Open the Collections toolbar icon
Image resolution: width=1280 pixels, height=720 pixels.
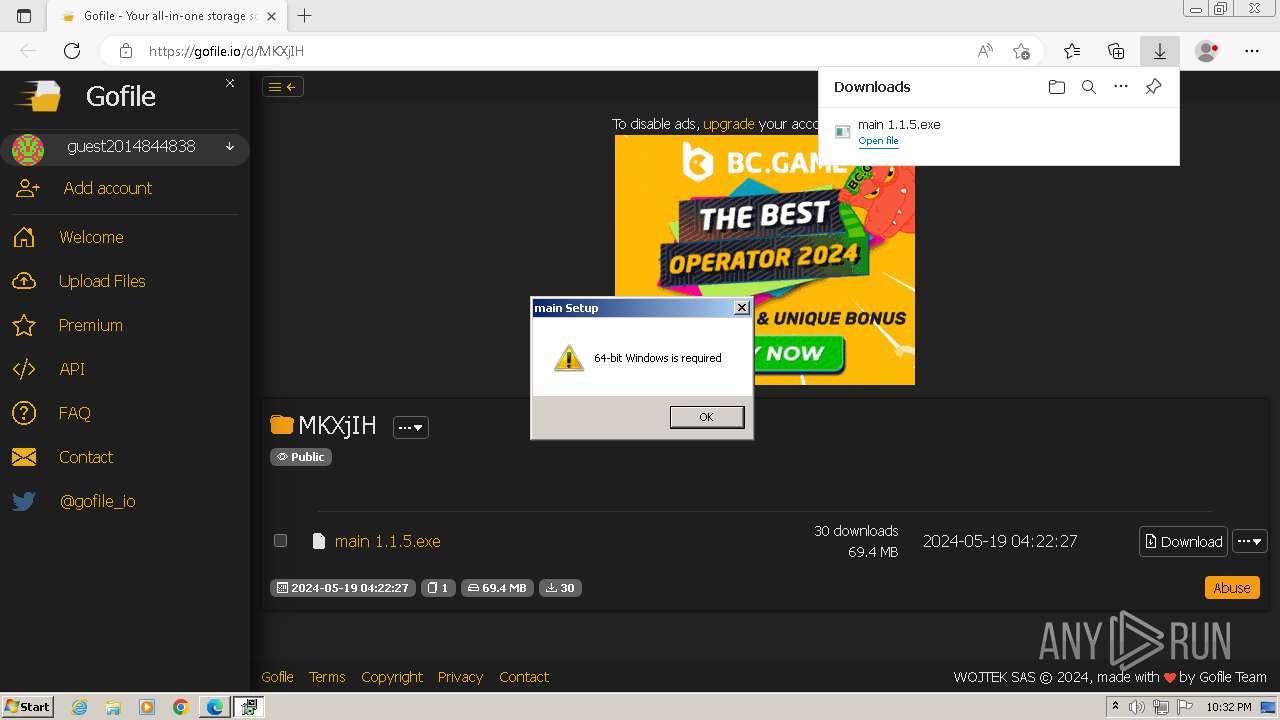(x=1116, y=51)
